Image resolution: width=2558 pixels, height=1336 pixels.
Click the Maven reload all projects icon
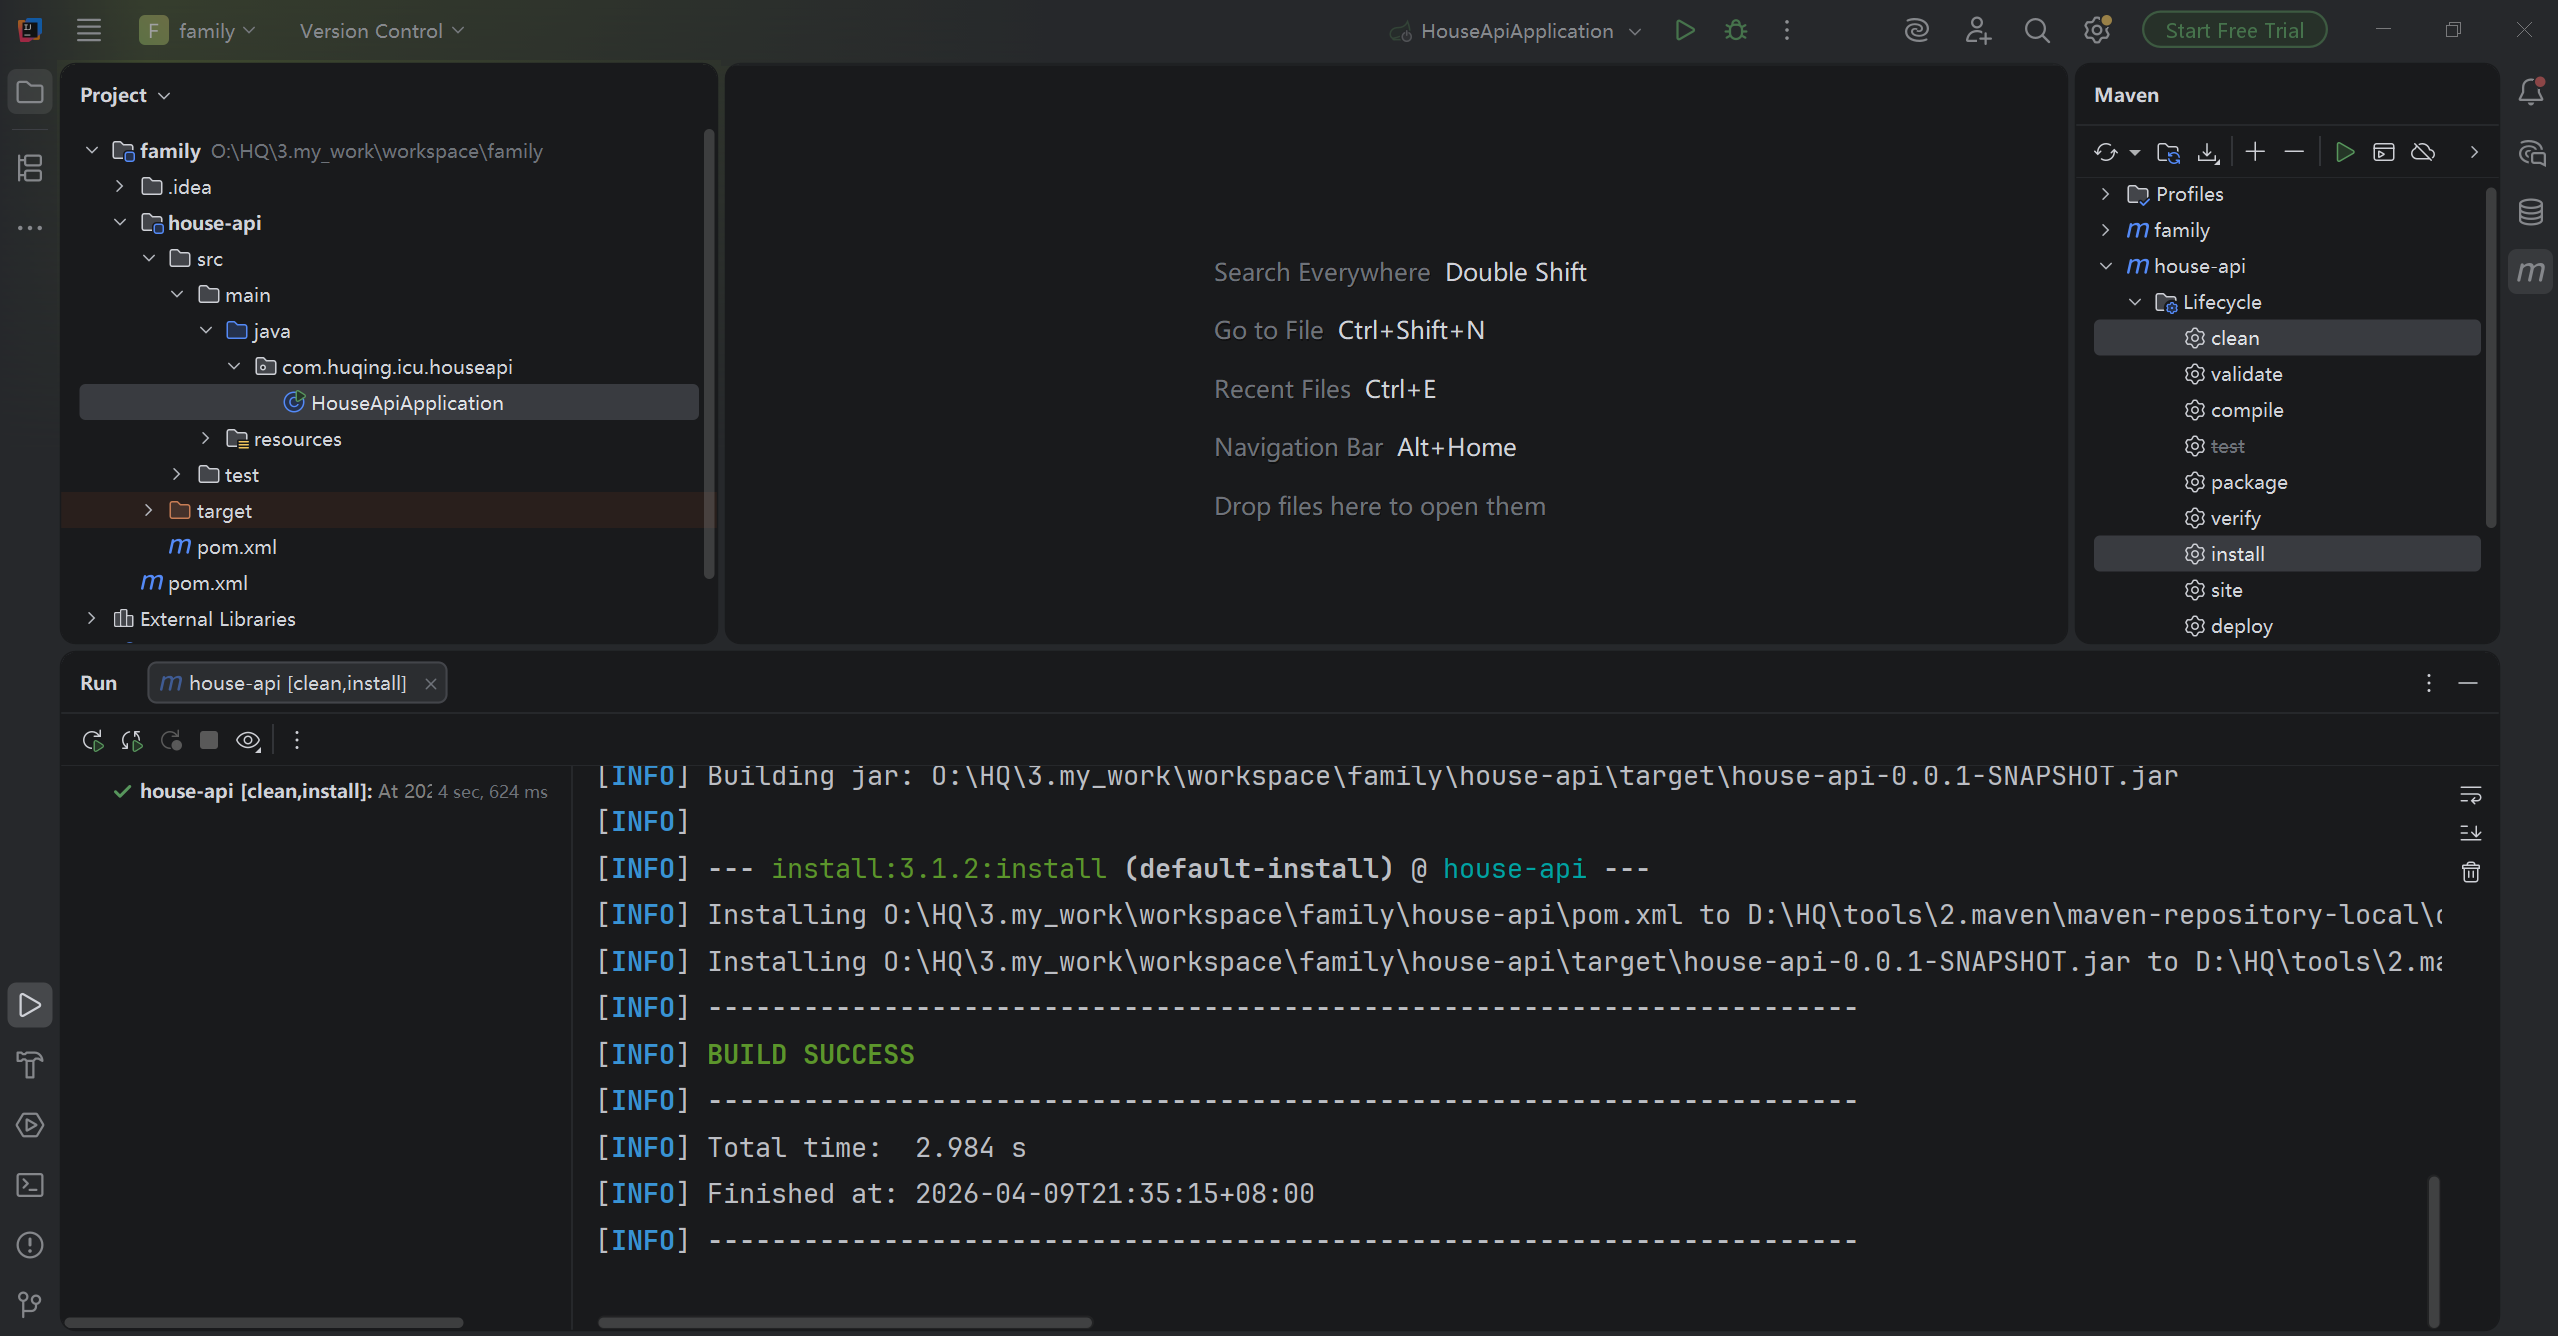coord(2105,152)
